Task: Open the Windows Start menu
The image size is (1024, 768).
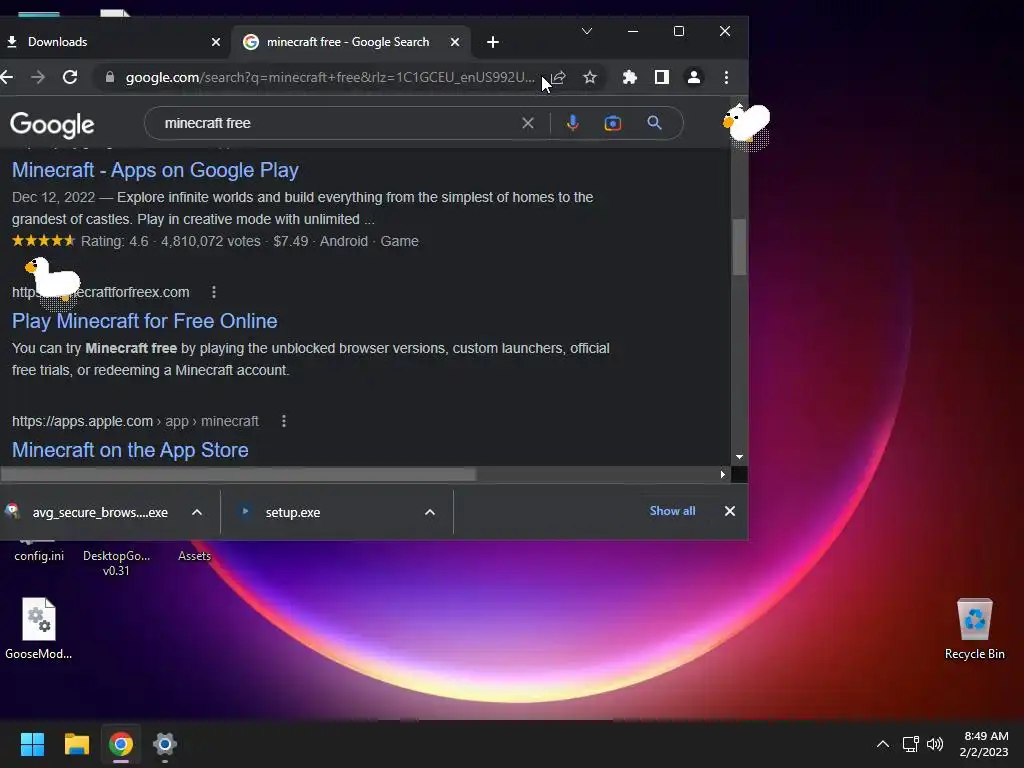Action: tap(32, 744)
